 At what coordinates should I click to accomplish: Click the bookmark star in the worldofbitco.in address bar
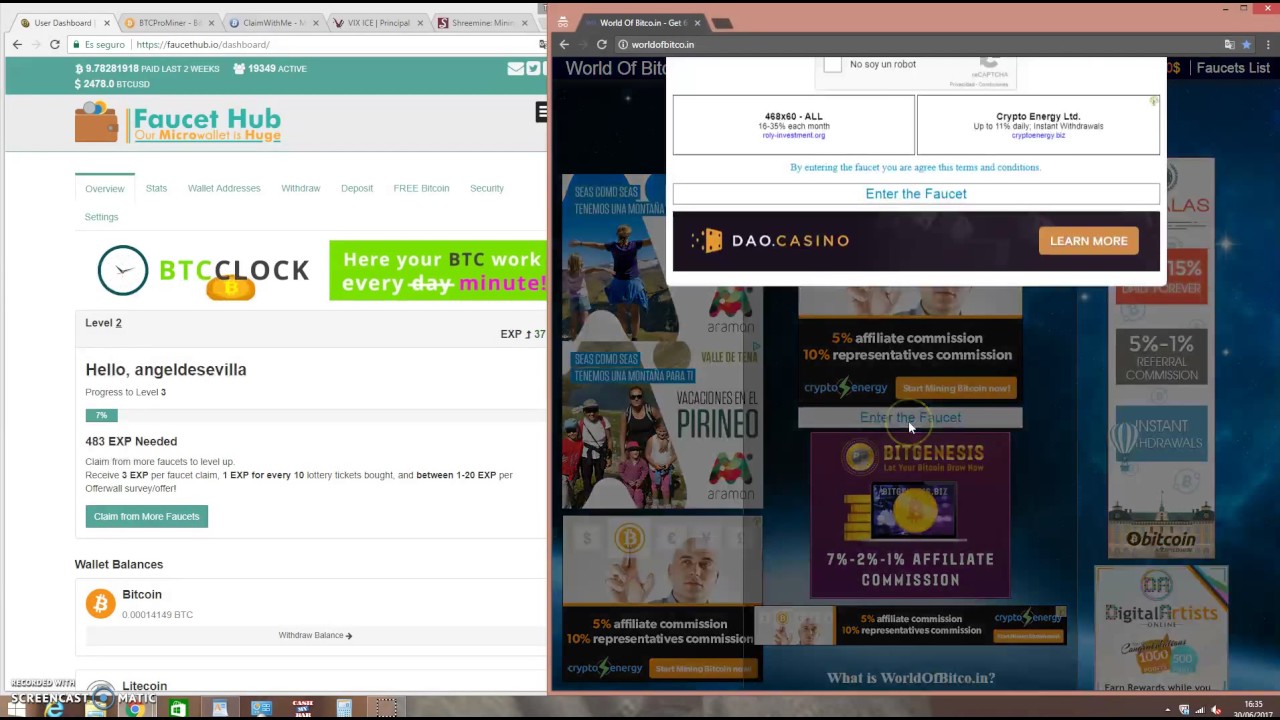click(x=1246, y=44)
